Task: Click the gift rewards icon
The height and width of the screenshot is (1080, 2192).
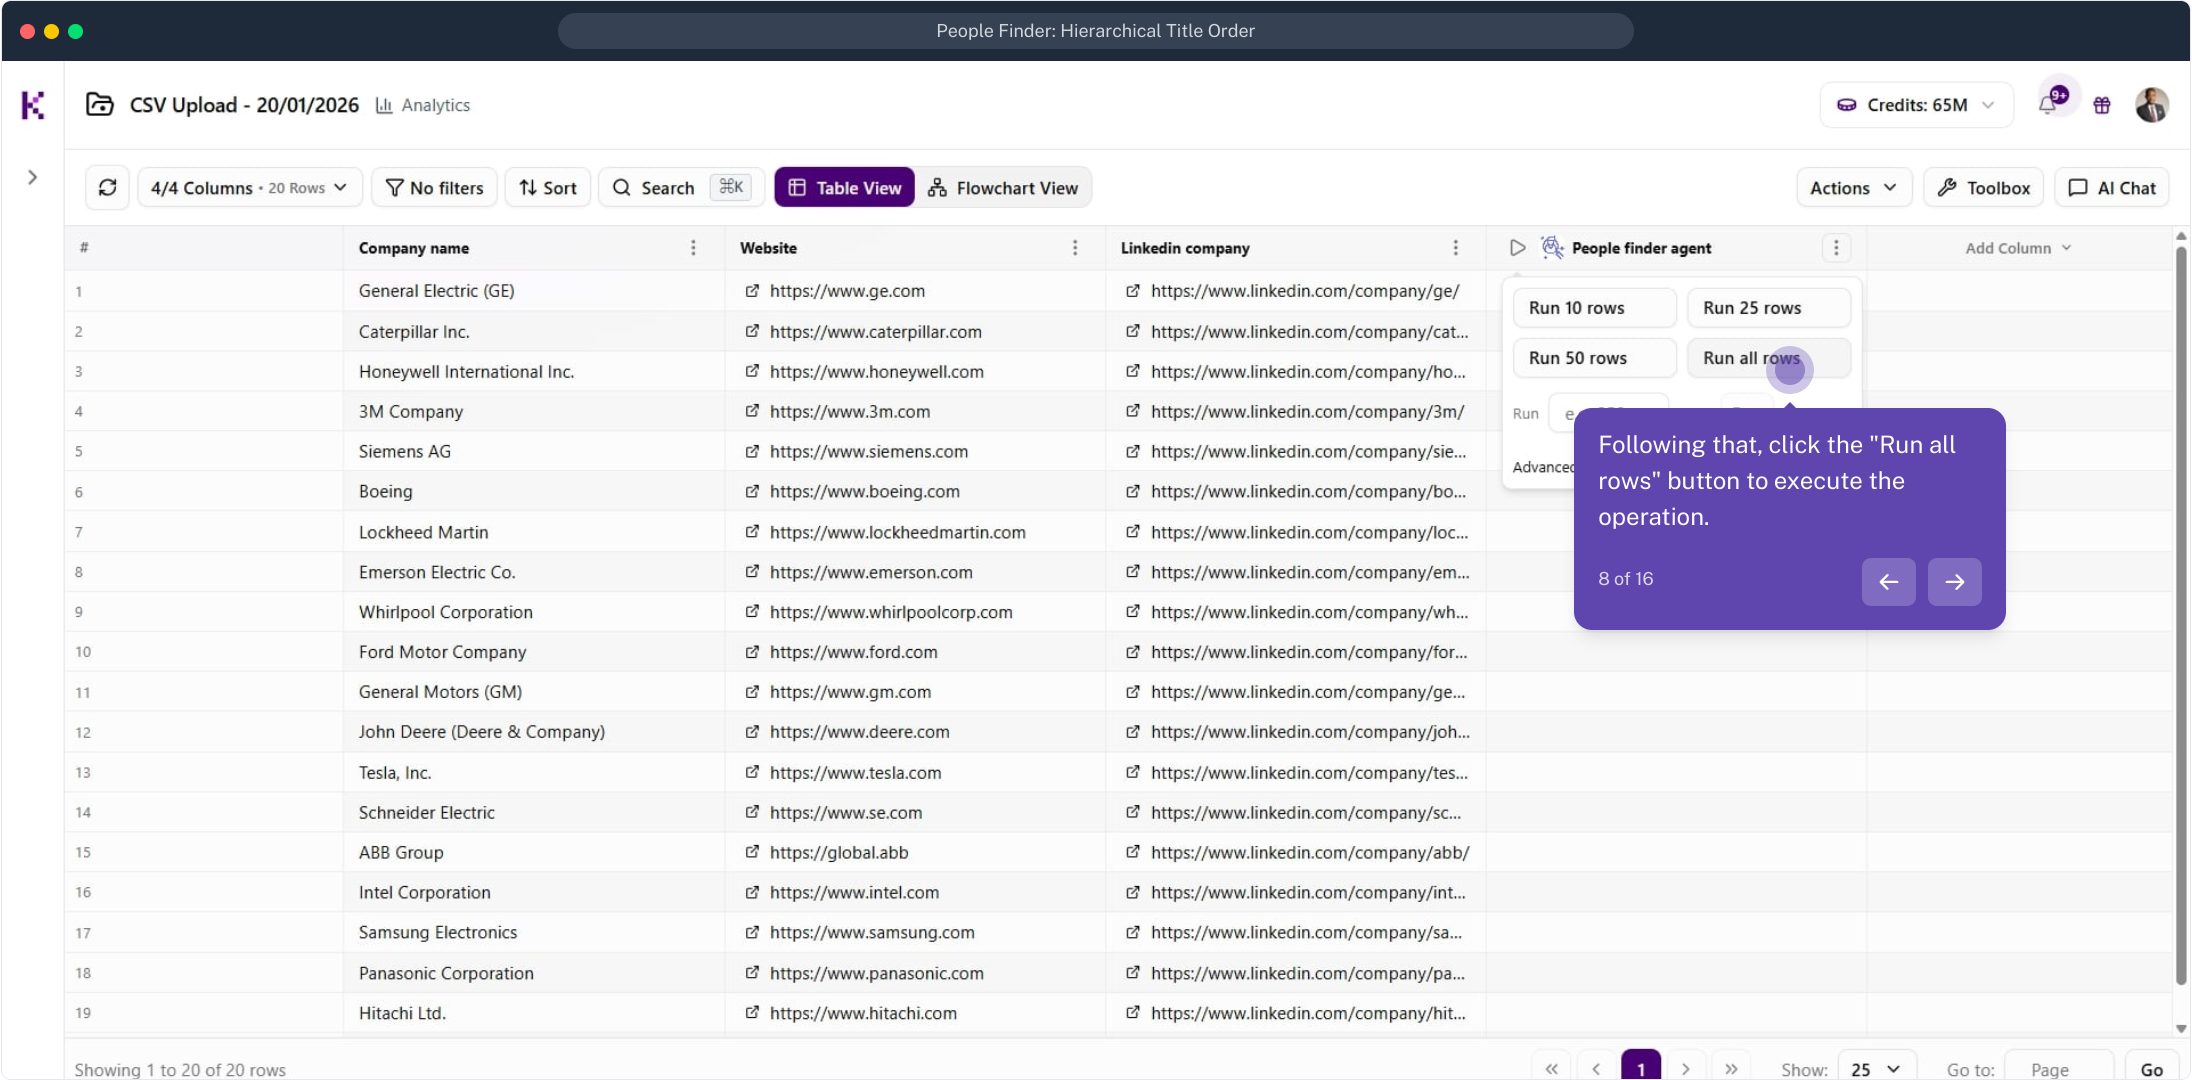Action: click(2102, 105)
